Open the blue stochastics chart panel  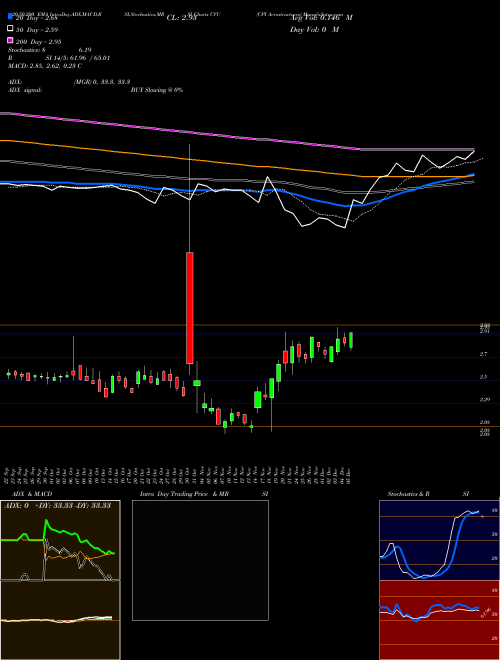coord(439,540)
